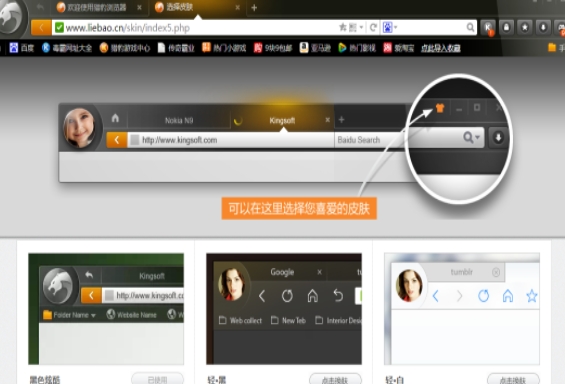
Task: Click the star bookmark icon in address bar
Action: [x=343, y=27]
